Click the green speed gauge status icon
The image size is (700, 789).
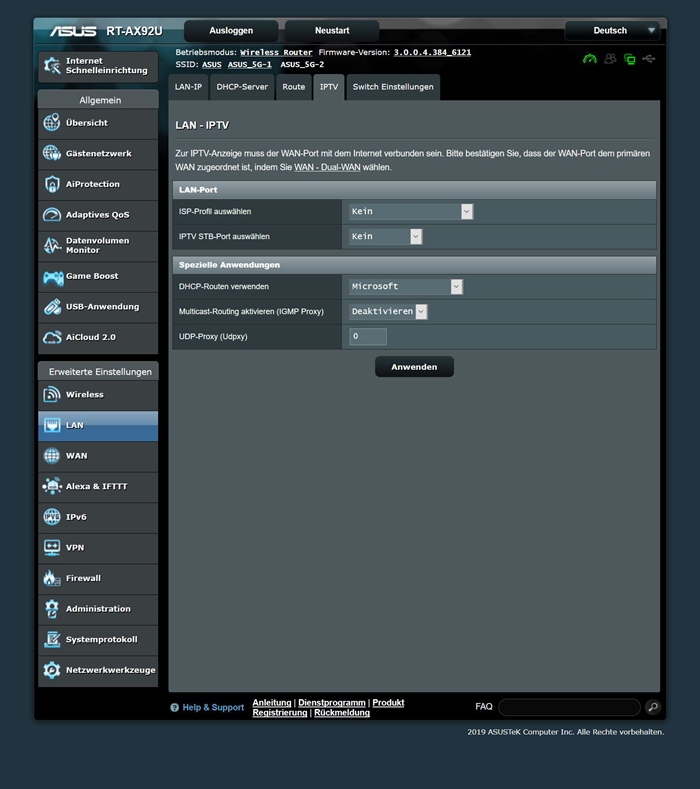[x=590, y=59]
